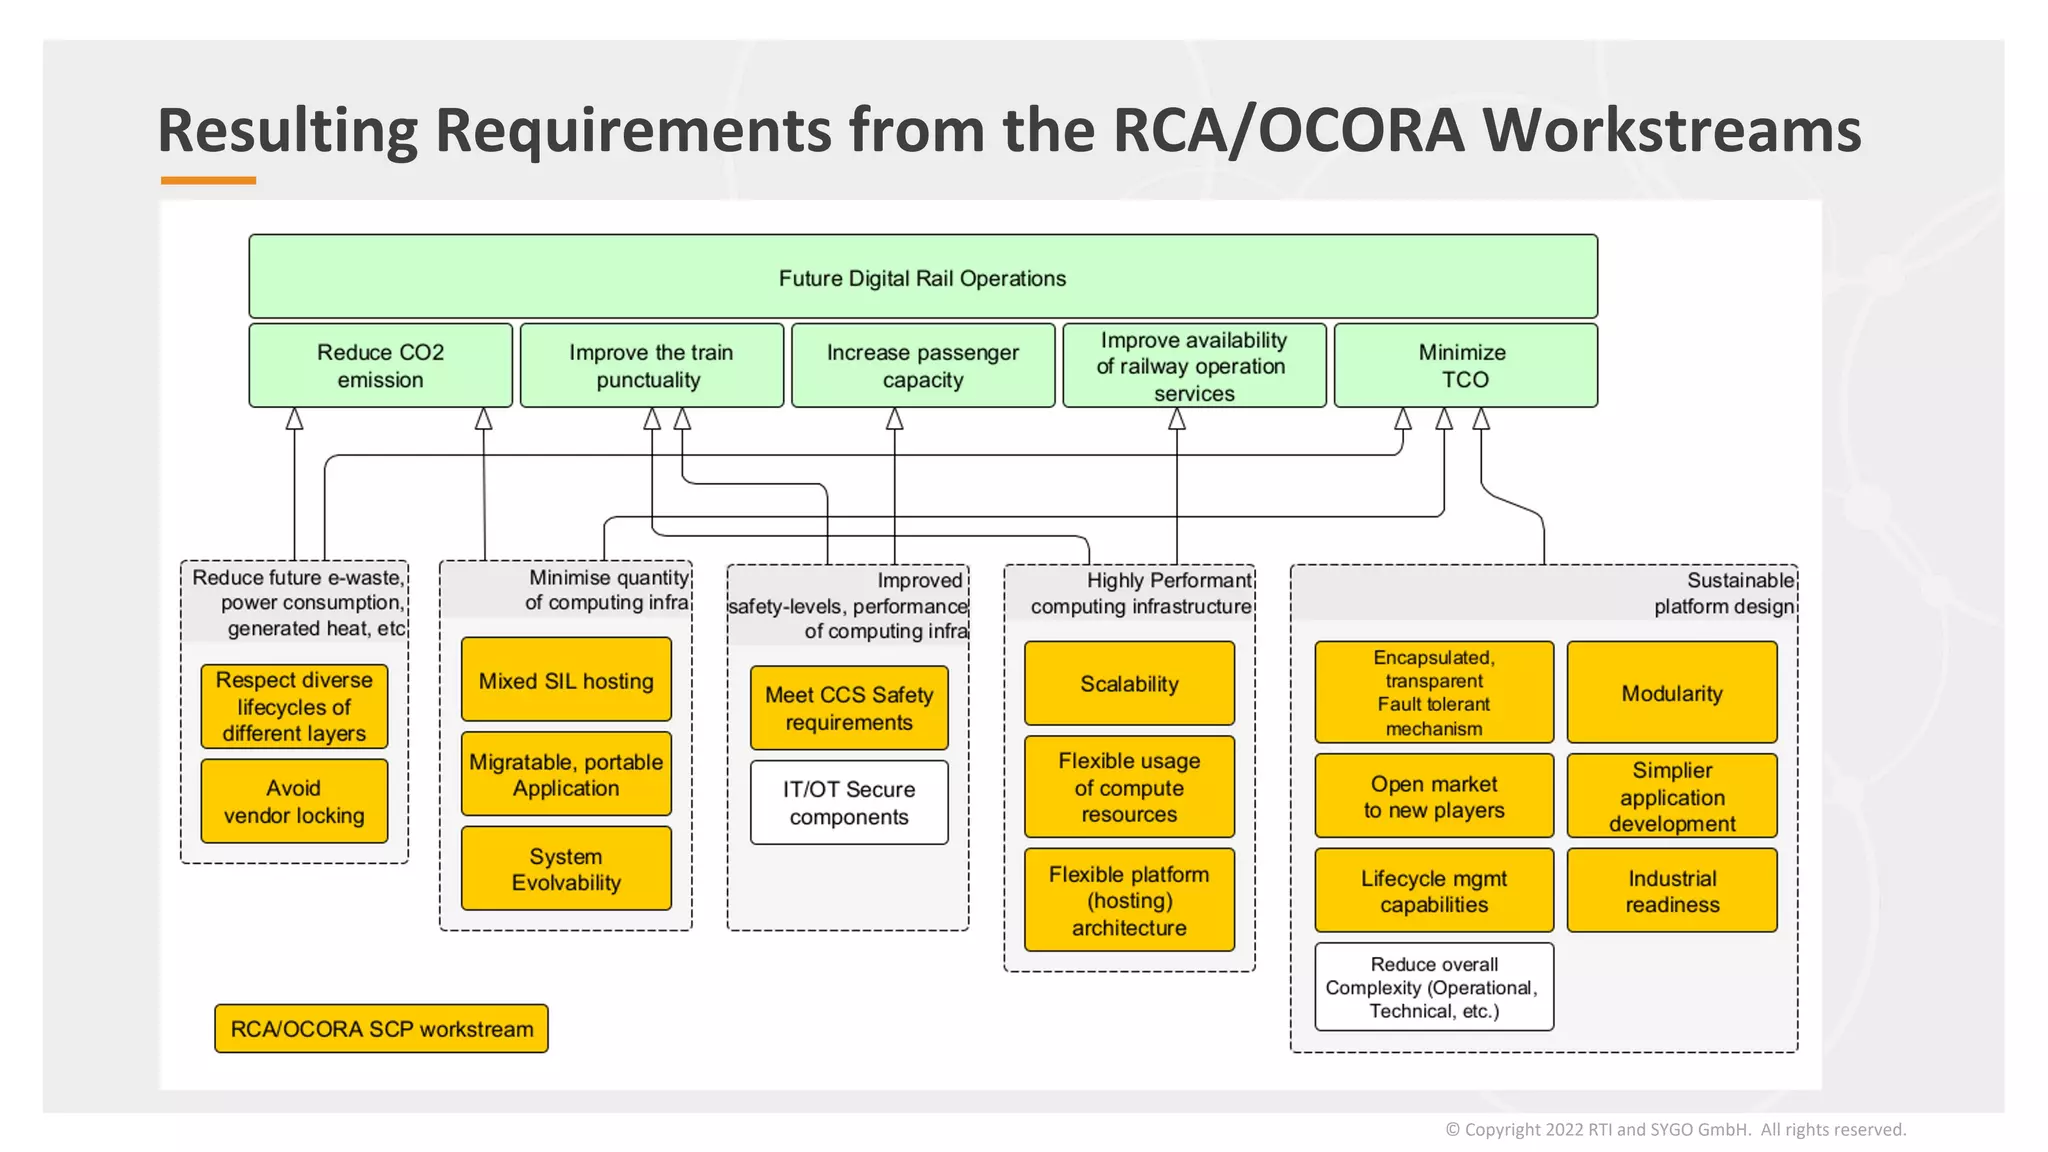The width and height of the screenshot is (2048, 1152).
Task: Click 'Migratable, portable Application' box
Action: pos(566,774)
